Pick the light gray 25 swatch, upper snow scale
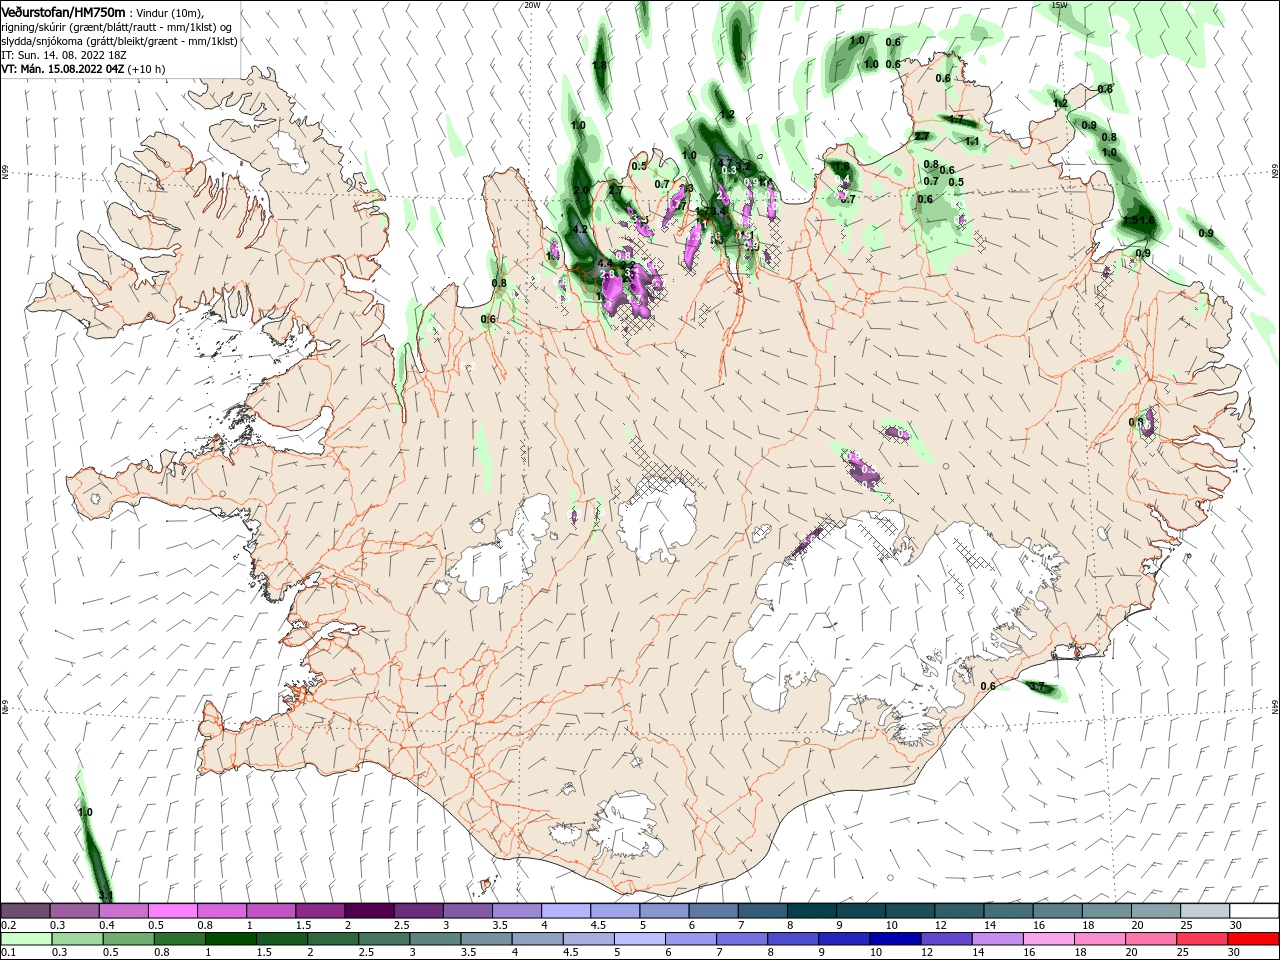Image resolution: width=1280 pixels, height=960 pixels. click(x=1206, y=911)
